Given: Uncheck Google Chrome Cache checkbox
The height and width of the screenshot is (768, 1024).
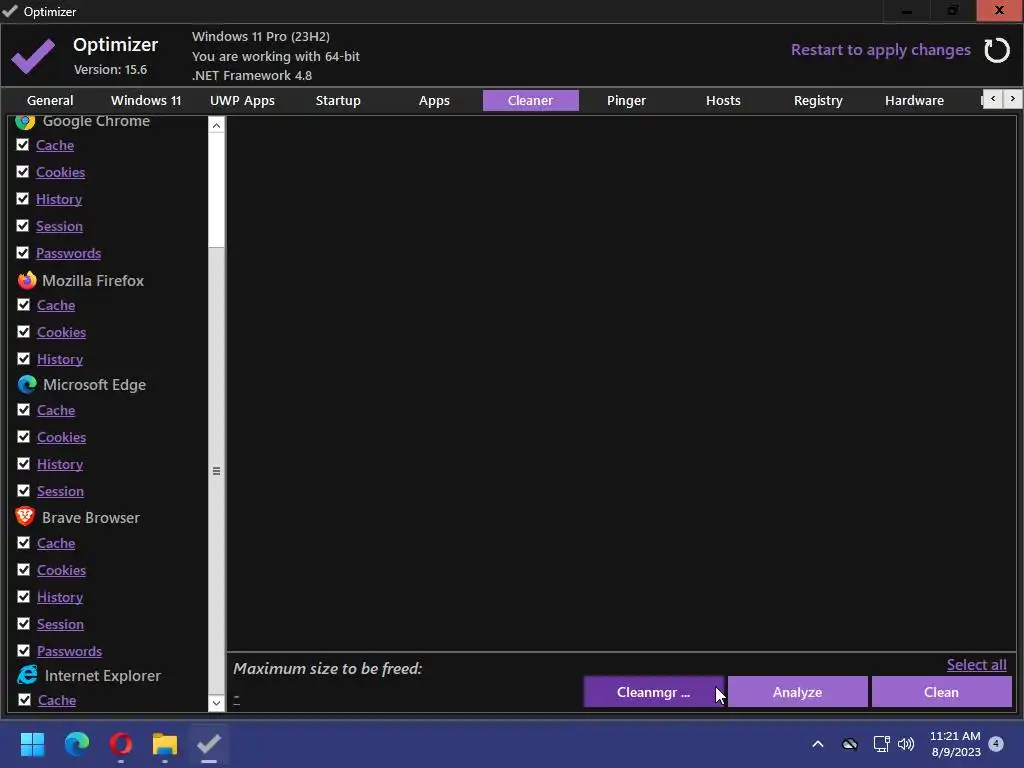Looking at the screenshot, I should pos(23,144).
